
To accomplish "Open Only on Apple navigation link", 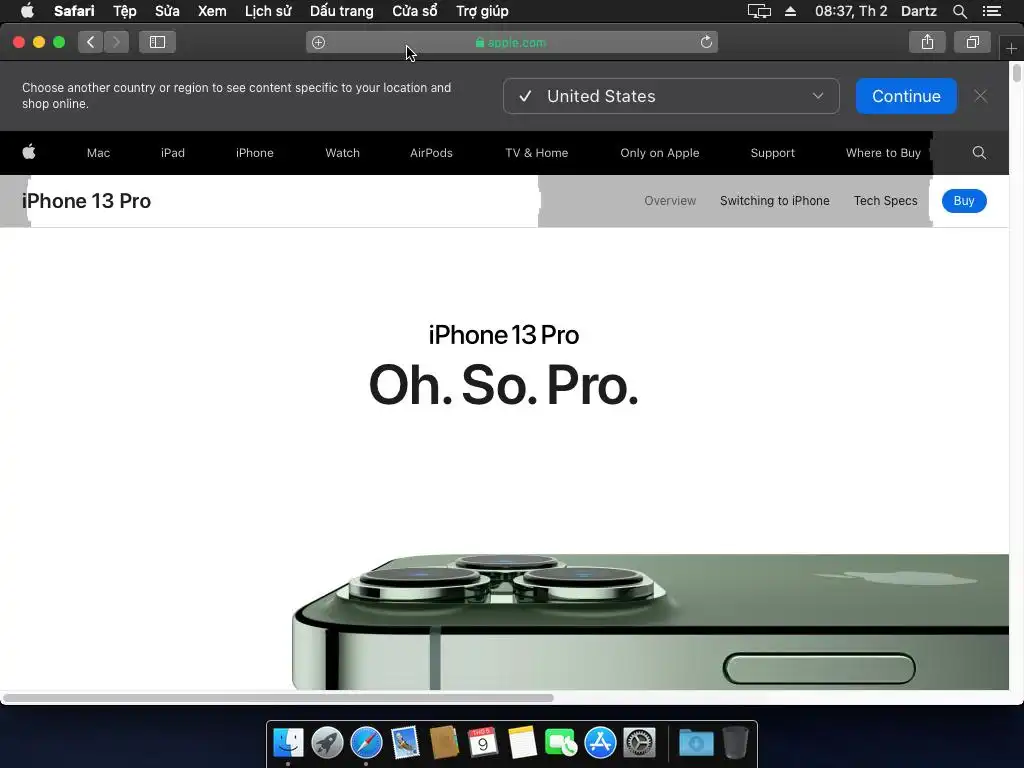I will pyautogui.click(x=660, y=153).
